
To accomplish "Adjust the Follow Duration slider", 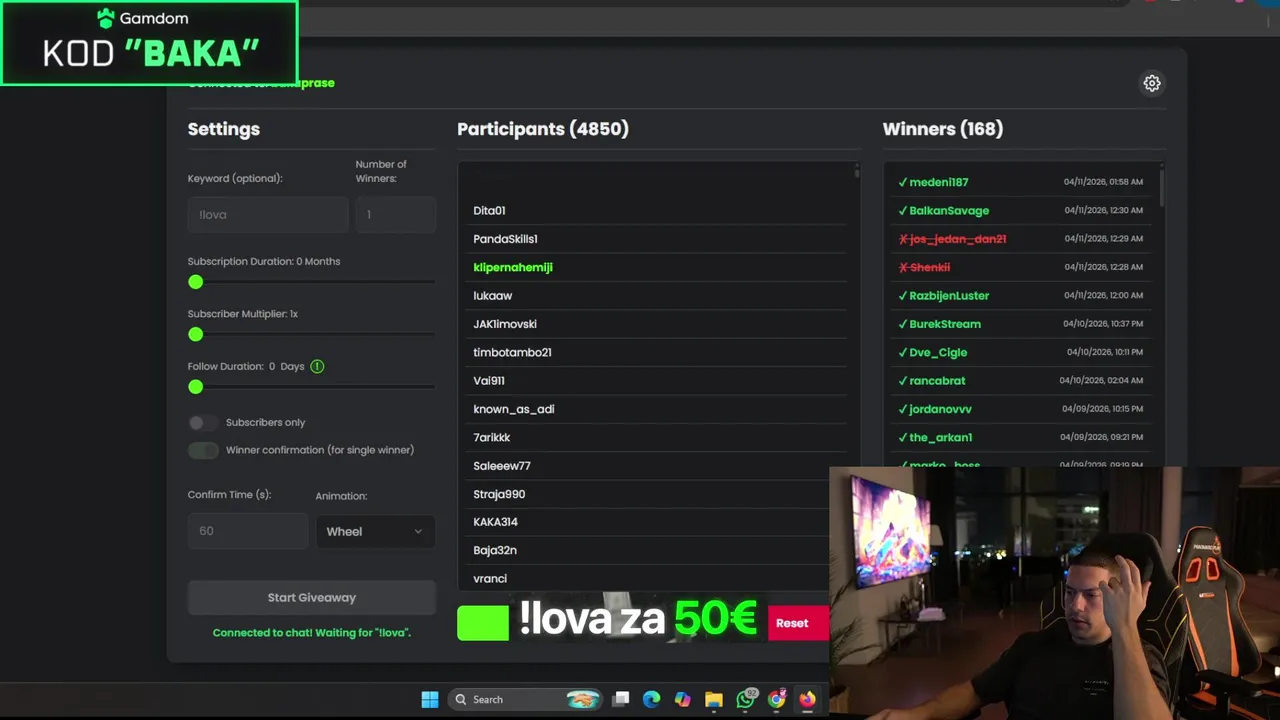I will 196,386.
